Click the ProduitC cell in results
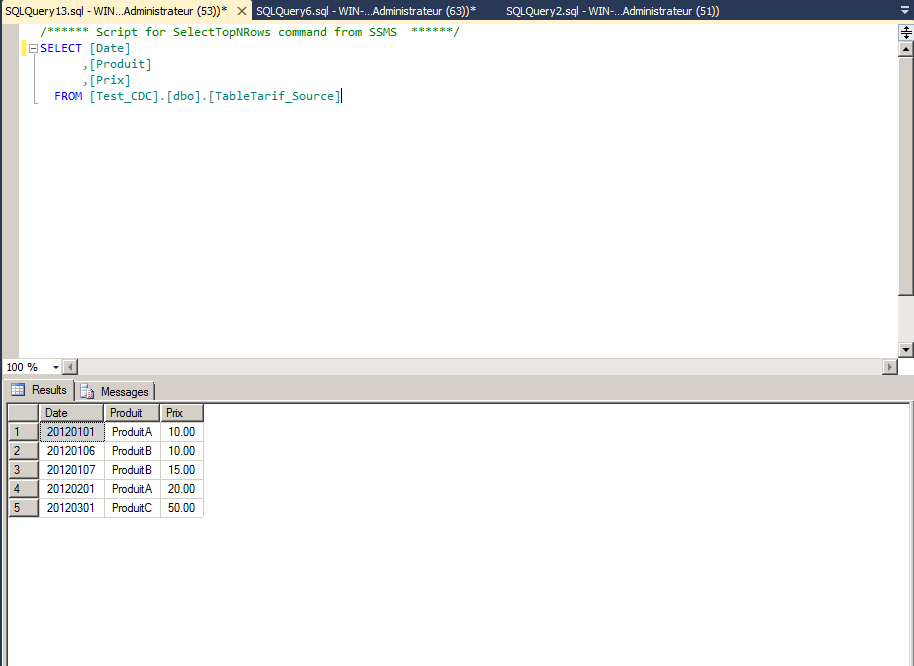This screenshot has height=666, width=914. (132, 508)
